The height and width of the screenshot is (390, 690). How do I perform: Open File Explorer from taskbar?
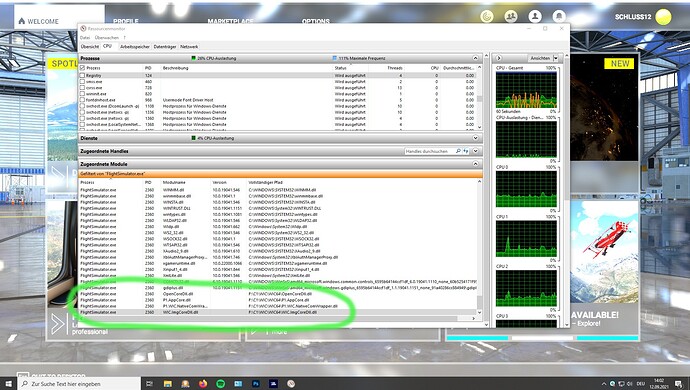point(168,384)
